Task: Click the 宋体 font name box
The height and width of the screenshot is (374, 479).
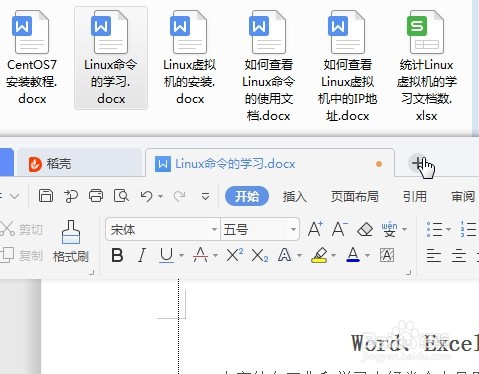Action: coord(159,229)
